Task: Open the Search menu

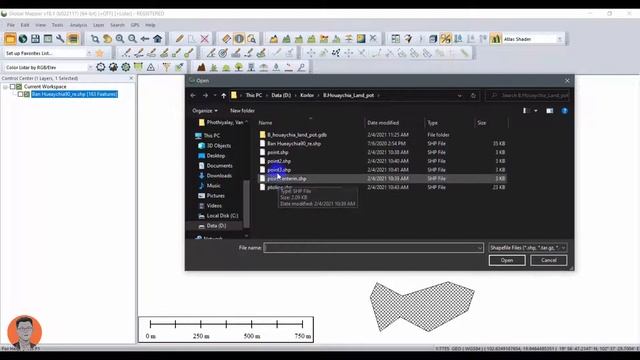Action: click(117, 25)
